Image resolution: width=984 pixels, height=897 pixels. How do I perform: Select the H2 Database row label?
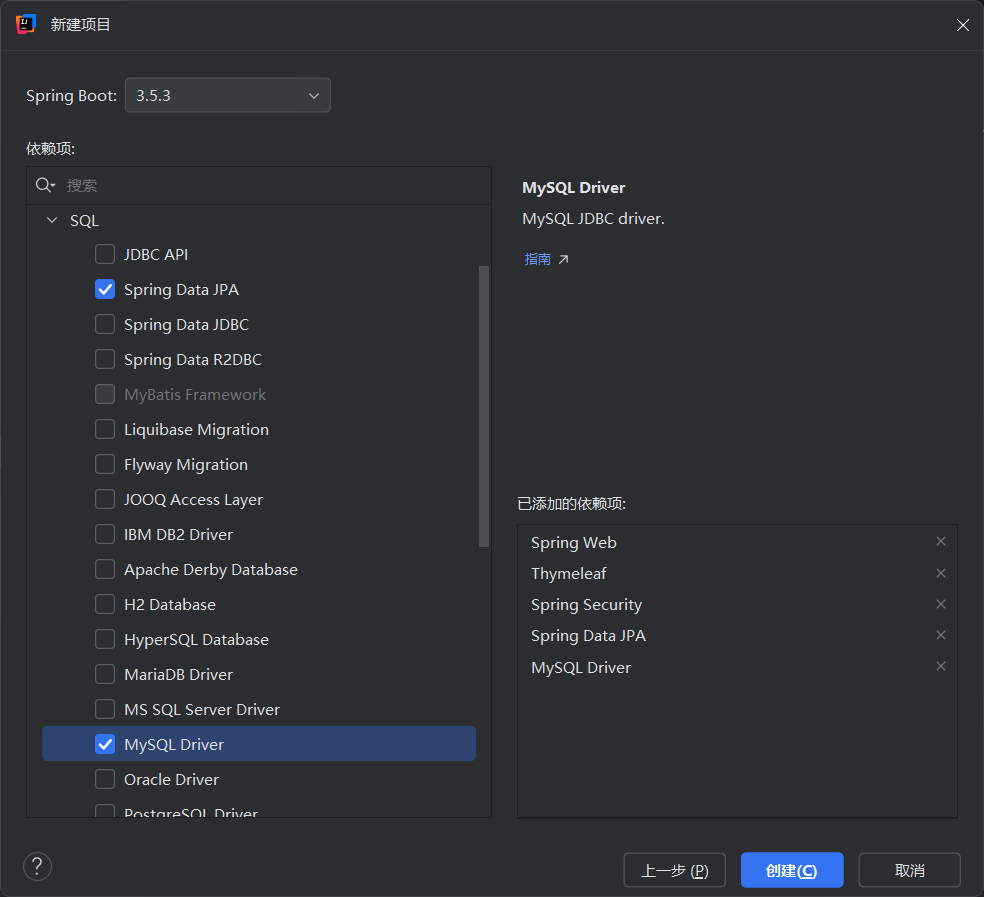coord(170,604)
